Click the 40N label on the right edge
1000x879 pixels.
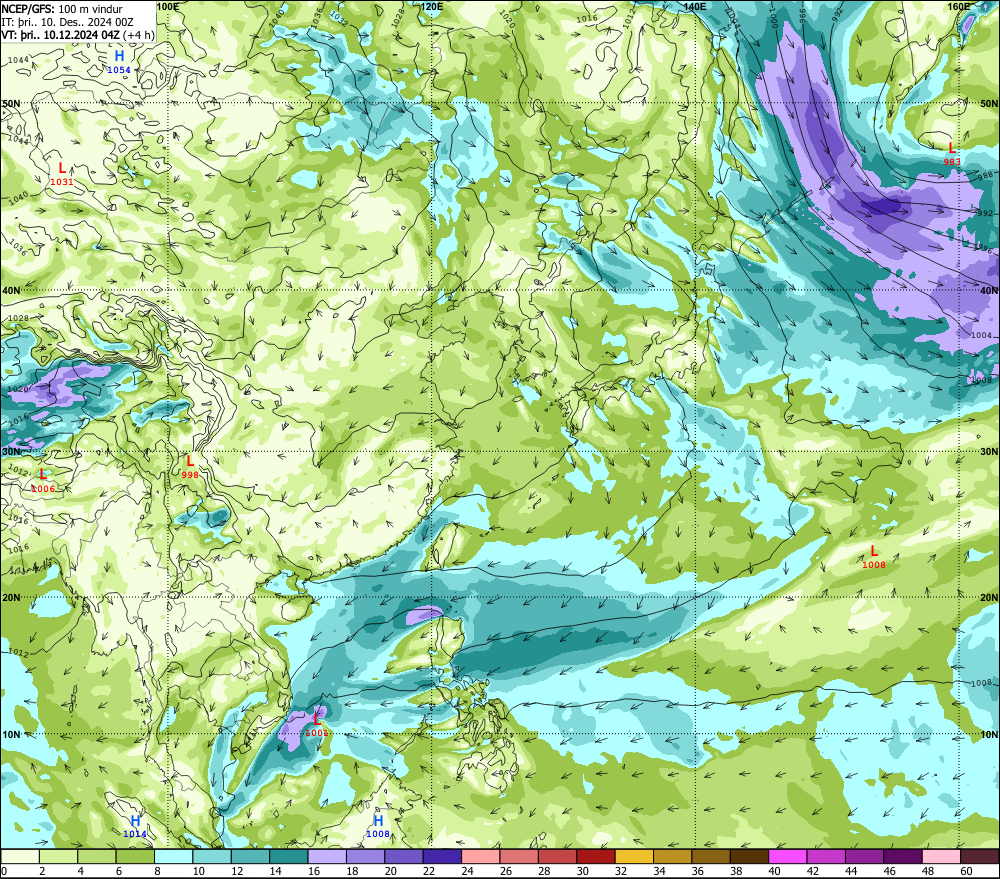[x=989, y=290]
